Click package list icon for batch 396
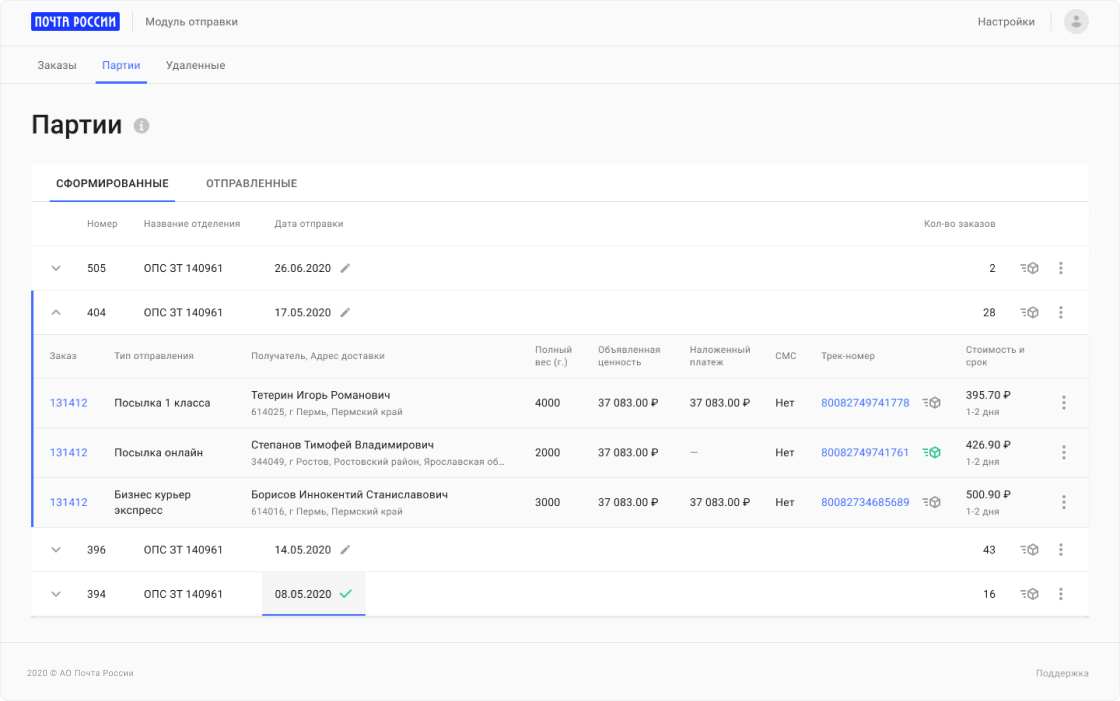This screenshot has width=1120, height=701. click(1029, 550)
